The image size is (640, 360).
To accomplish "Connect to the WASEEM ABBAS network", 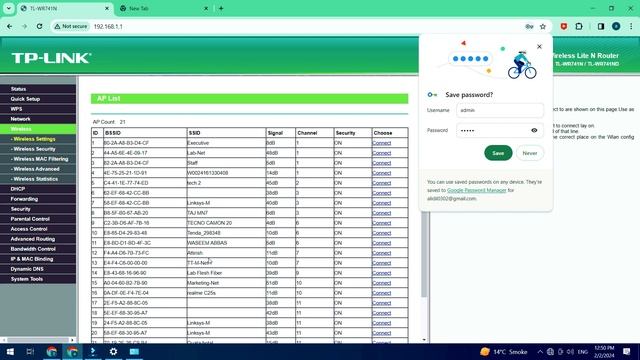I will click(382, 243).
